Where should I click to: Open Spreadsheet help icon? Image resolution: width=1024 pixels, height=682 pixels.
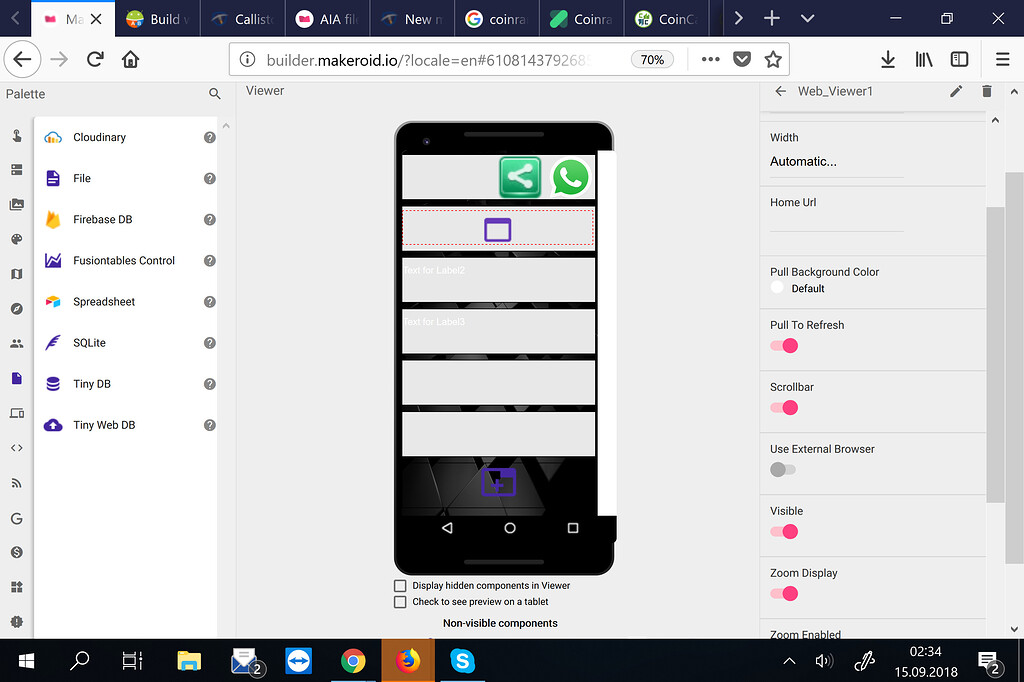click(x=210, y=302)
